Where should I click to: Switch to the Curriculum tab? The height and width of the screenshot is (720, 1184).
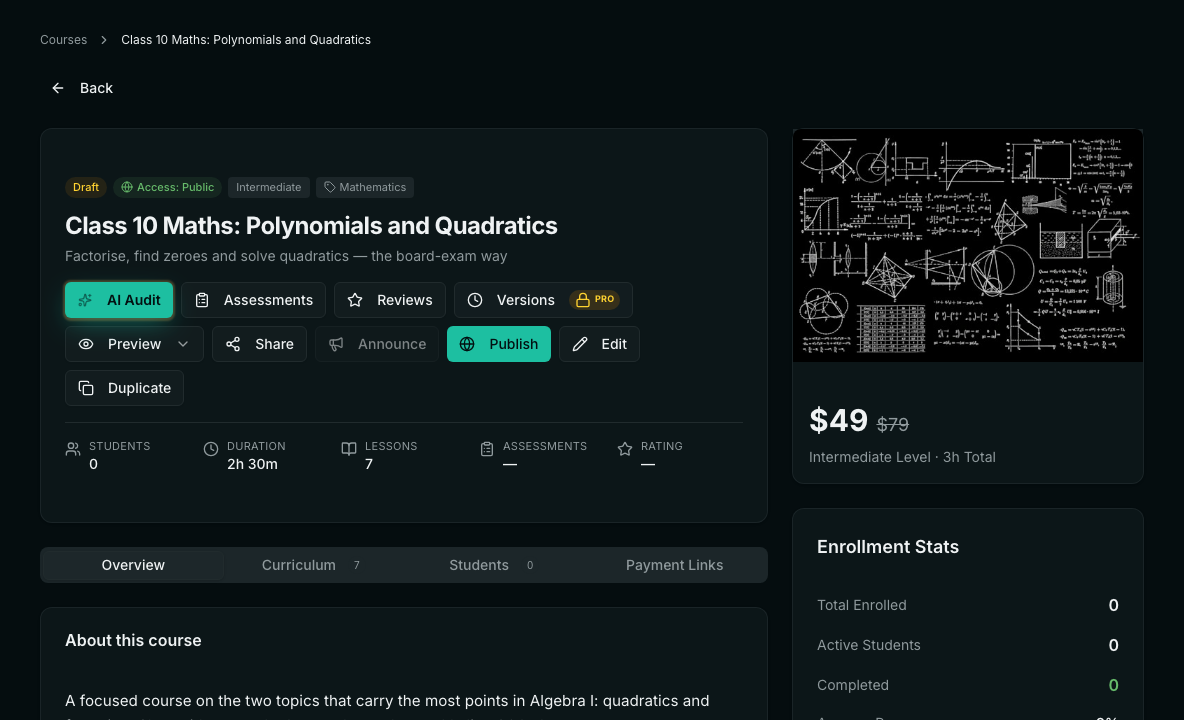(x=310, y=565)
